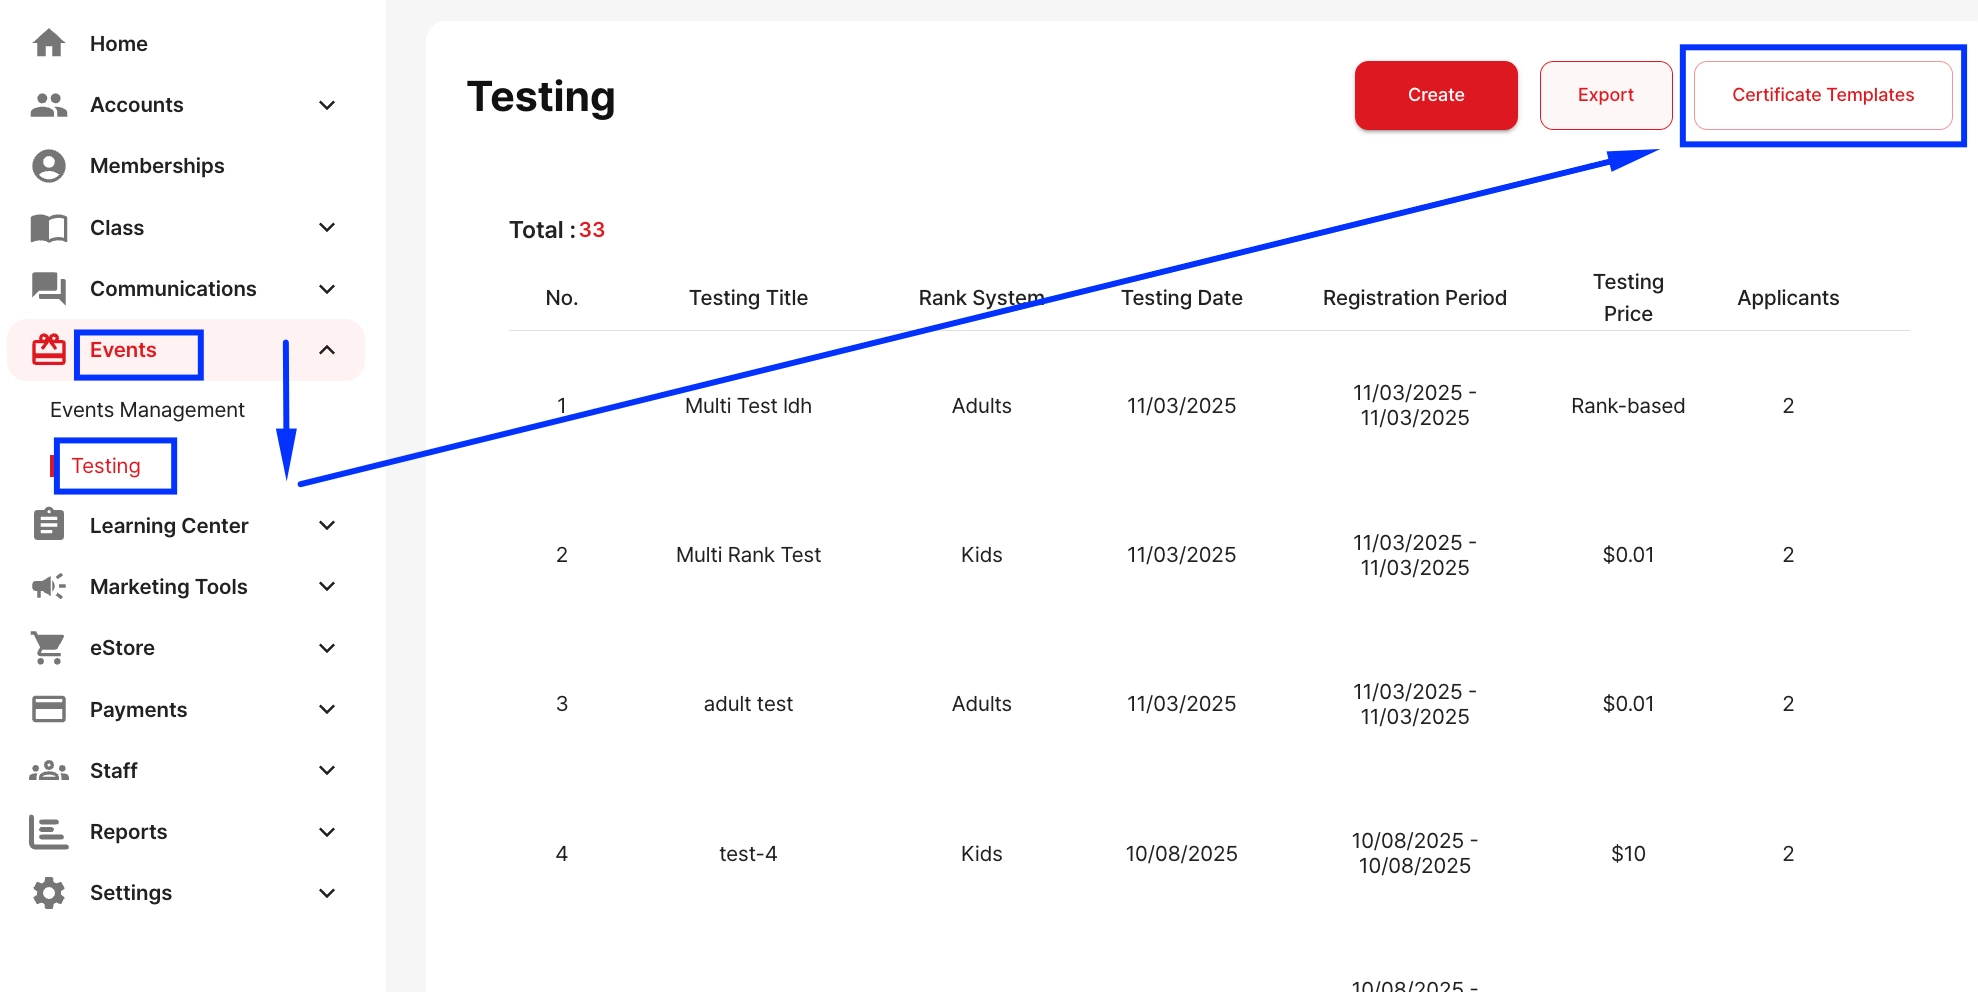1978x992 pixels.
Task: Click the Memberships profile icon
Action: click(48, 166)
